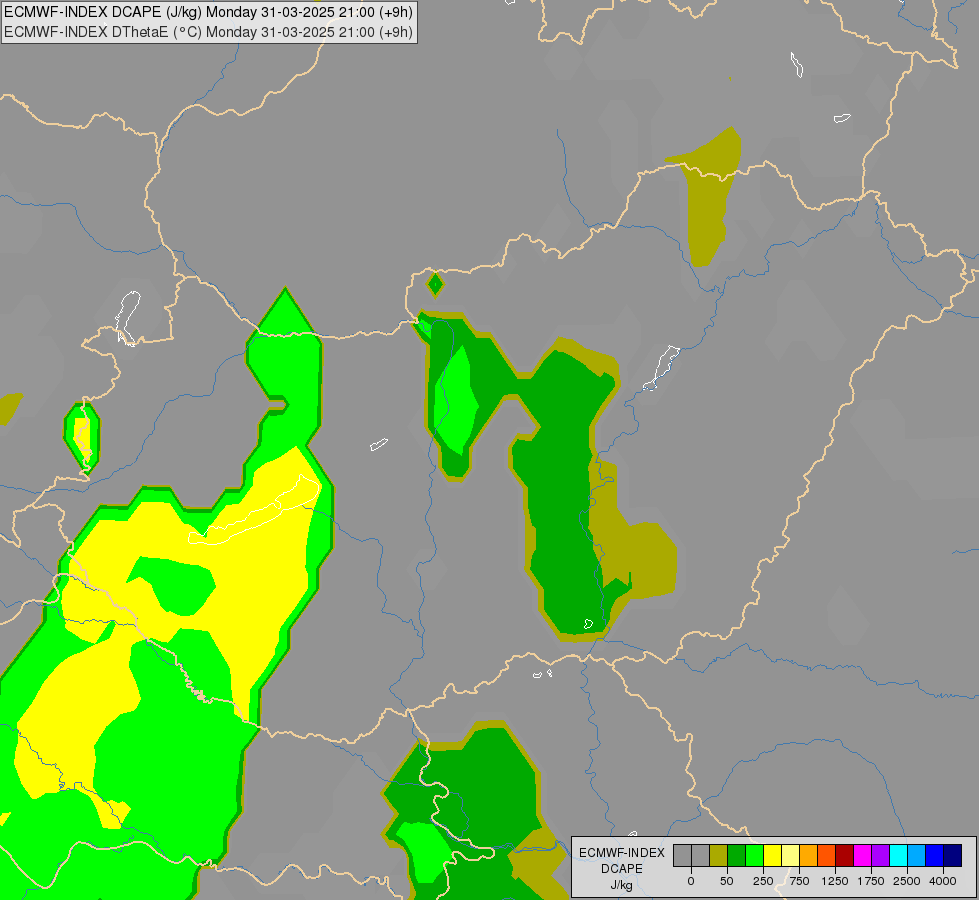Select the pale yellow legend swatch
Viewport: 979px width, 900px height.
(x=790, y=856)
